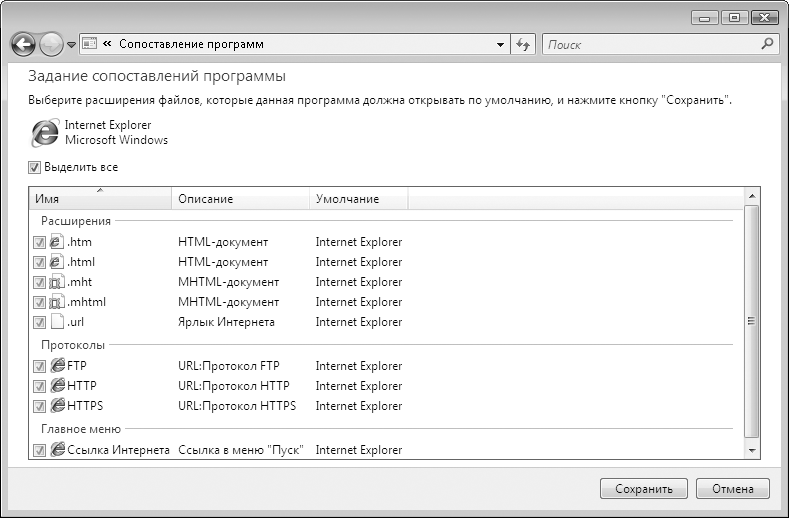Sort list by 'Описание' column header
The height and width of the screenshot is (518, 789).
tap(240, 198)
